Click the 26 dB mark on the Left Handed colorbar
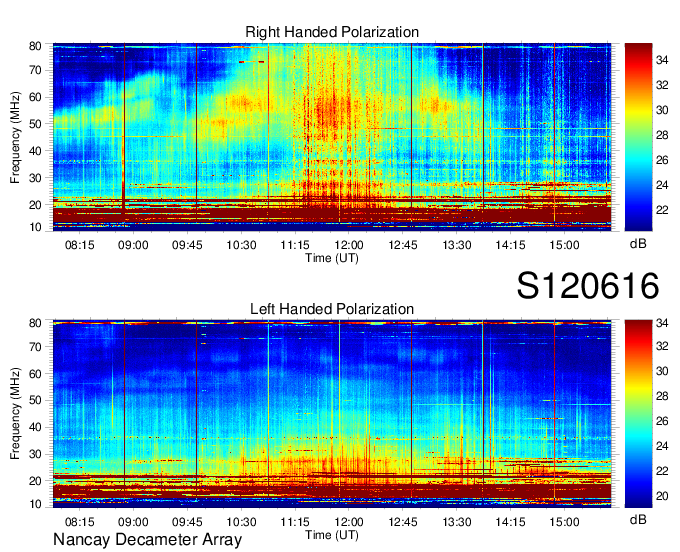Screen dimensions: 680x552 [x=662, y=421]
